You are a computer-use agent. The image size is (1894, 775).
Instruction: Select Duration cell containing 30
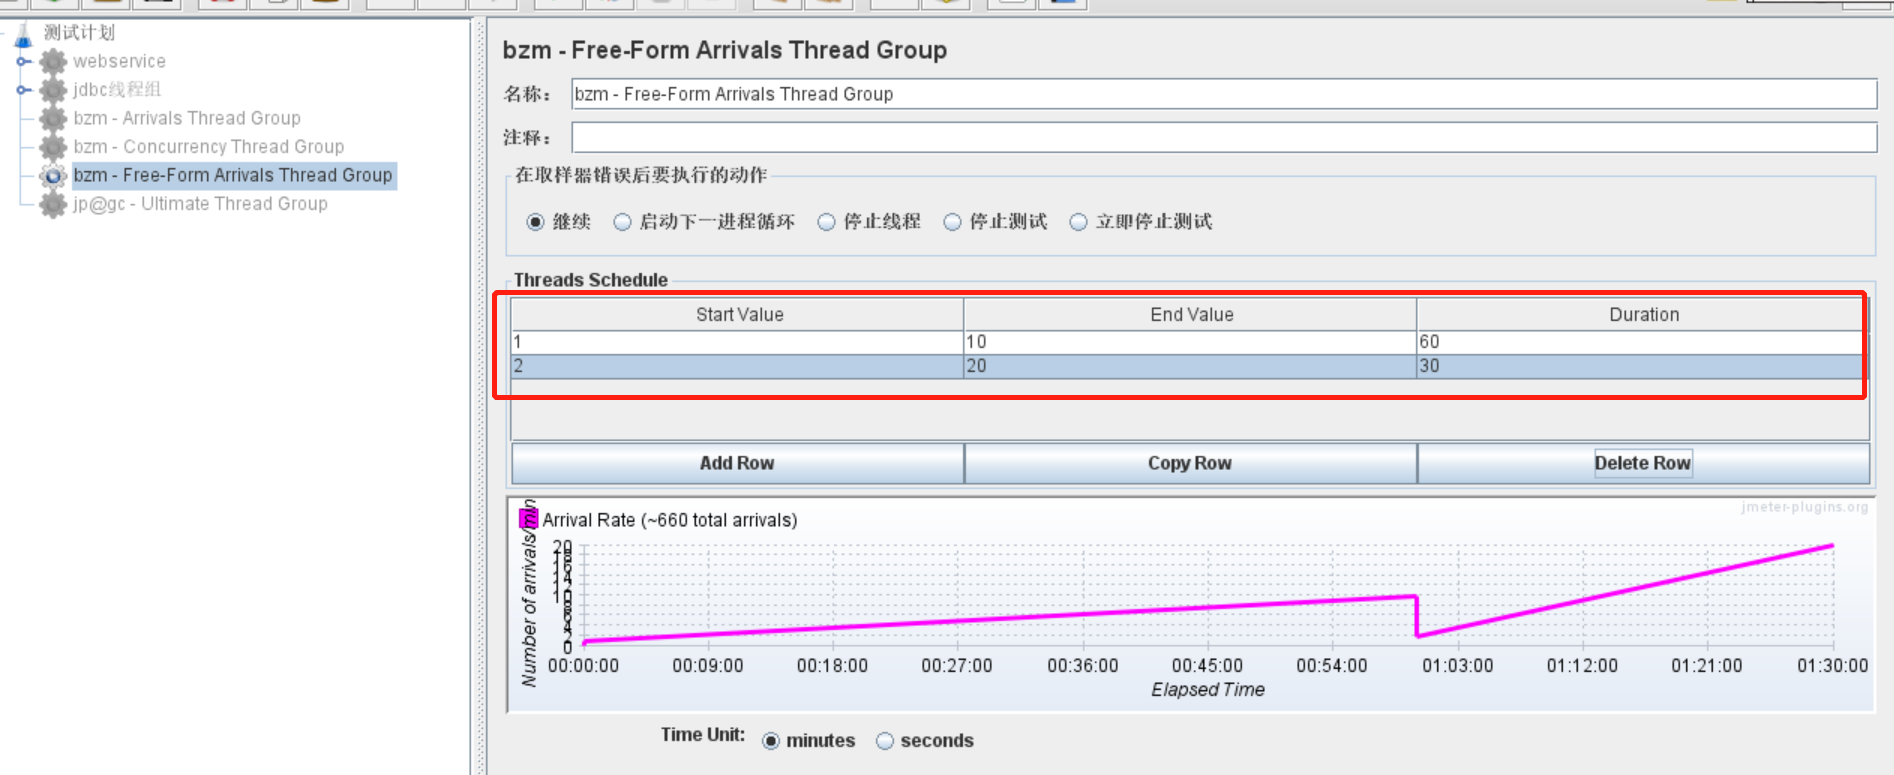[1641, 366]
